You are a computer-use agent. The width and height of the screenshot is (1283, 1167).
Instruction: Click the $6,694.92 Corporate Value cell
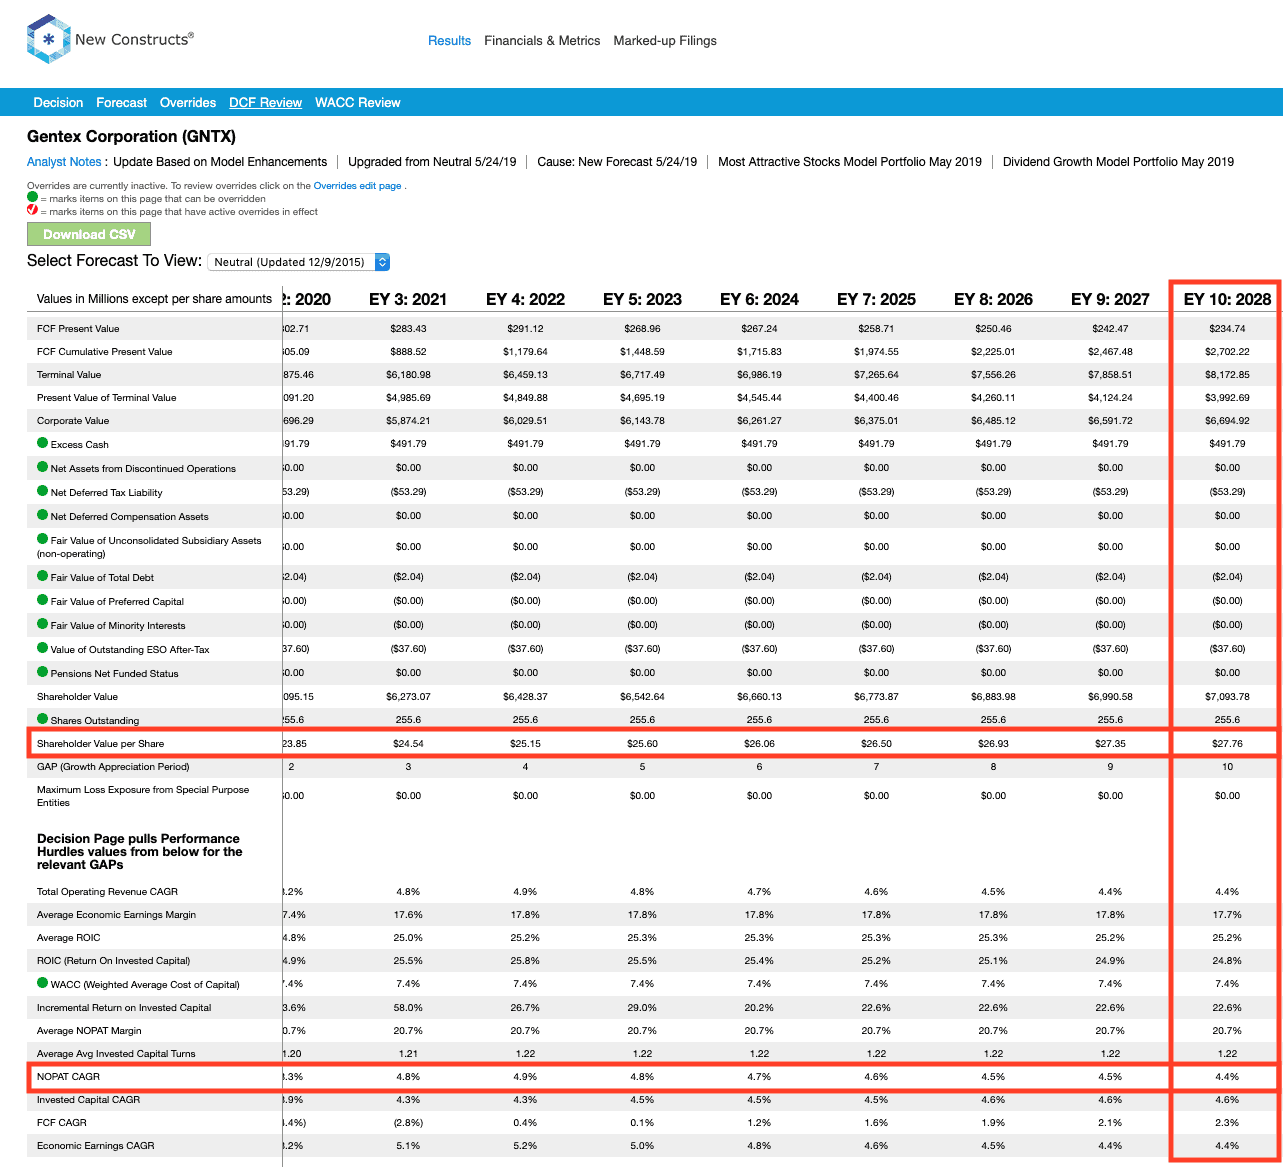tap(1227, 421)
